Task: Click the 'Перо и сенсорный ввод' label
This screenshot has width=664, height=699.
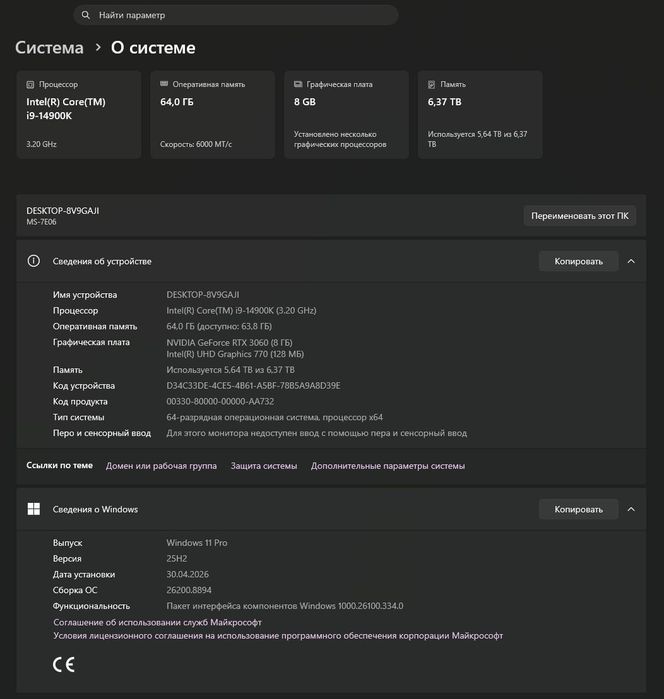Action: tap(102, 433)
